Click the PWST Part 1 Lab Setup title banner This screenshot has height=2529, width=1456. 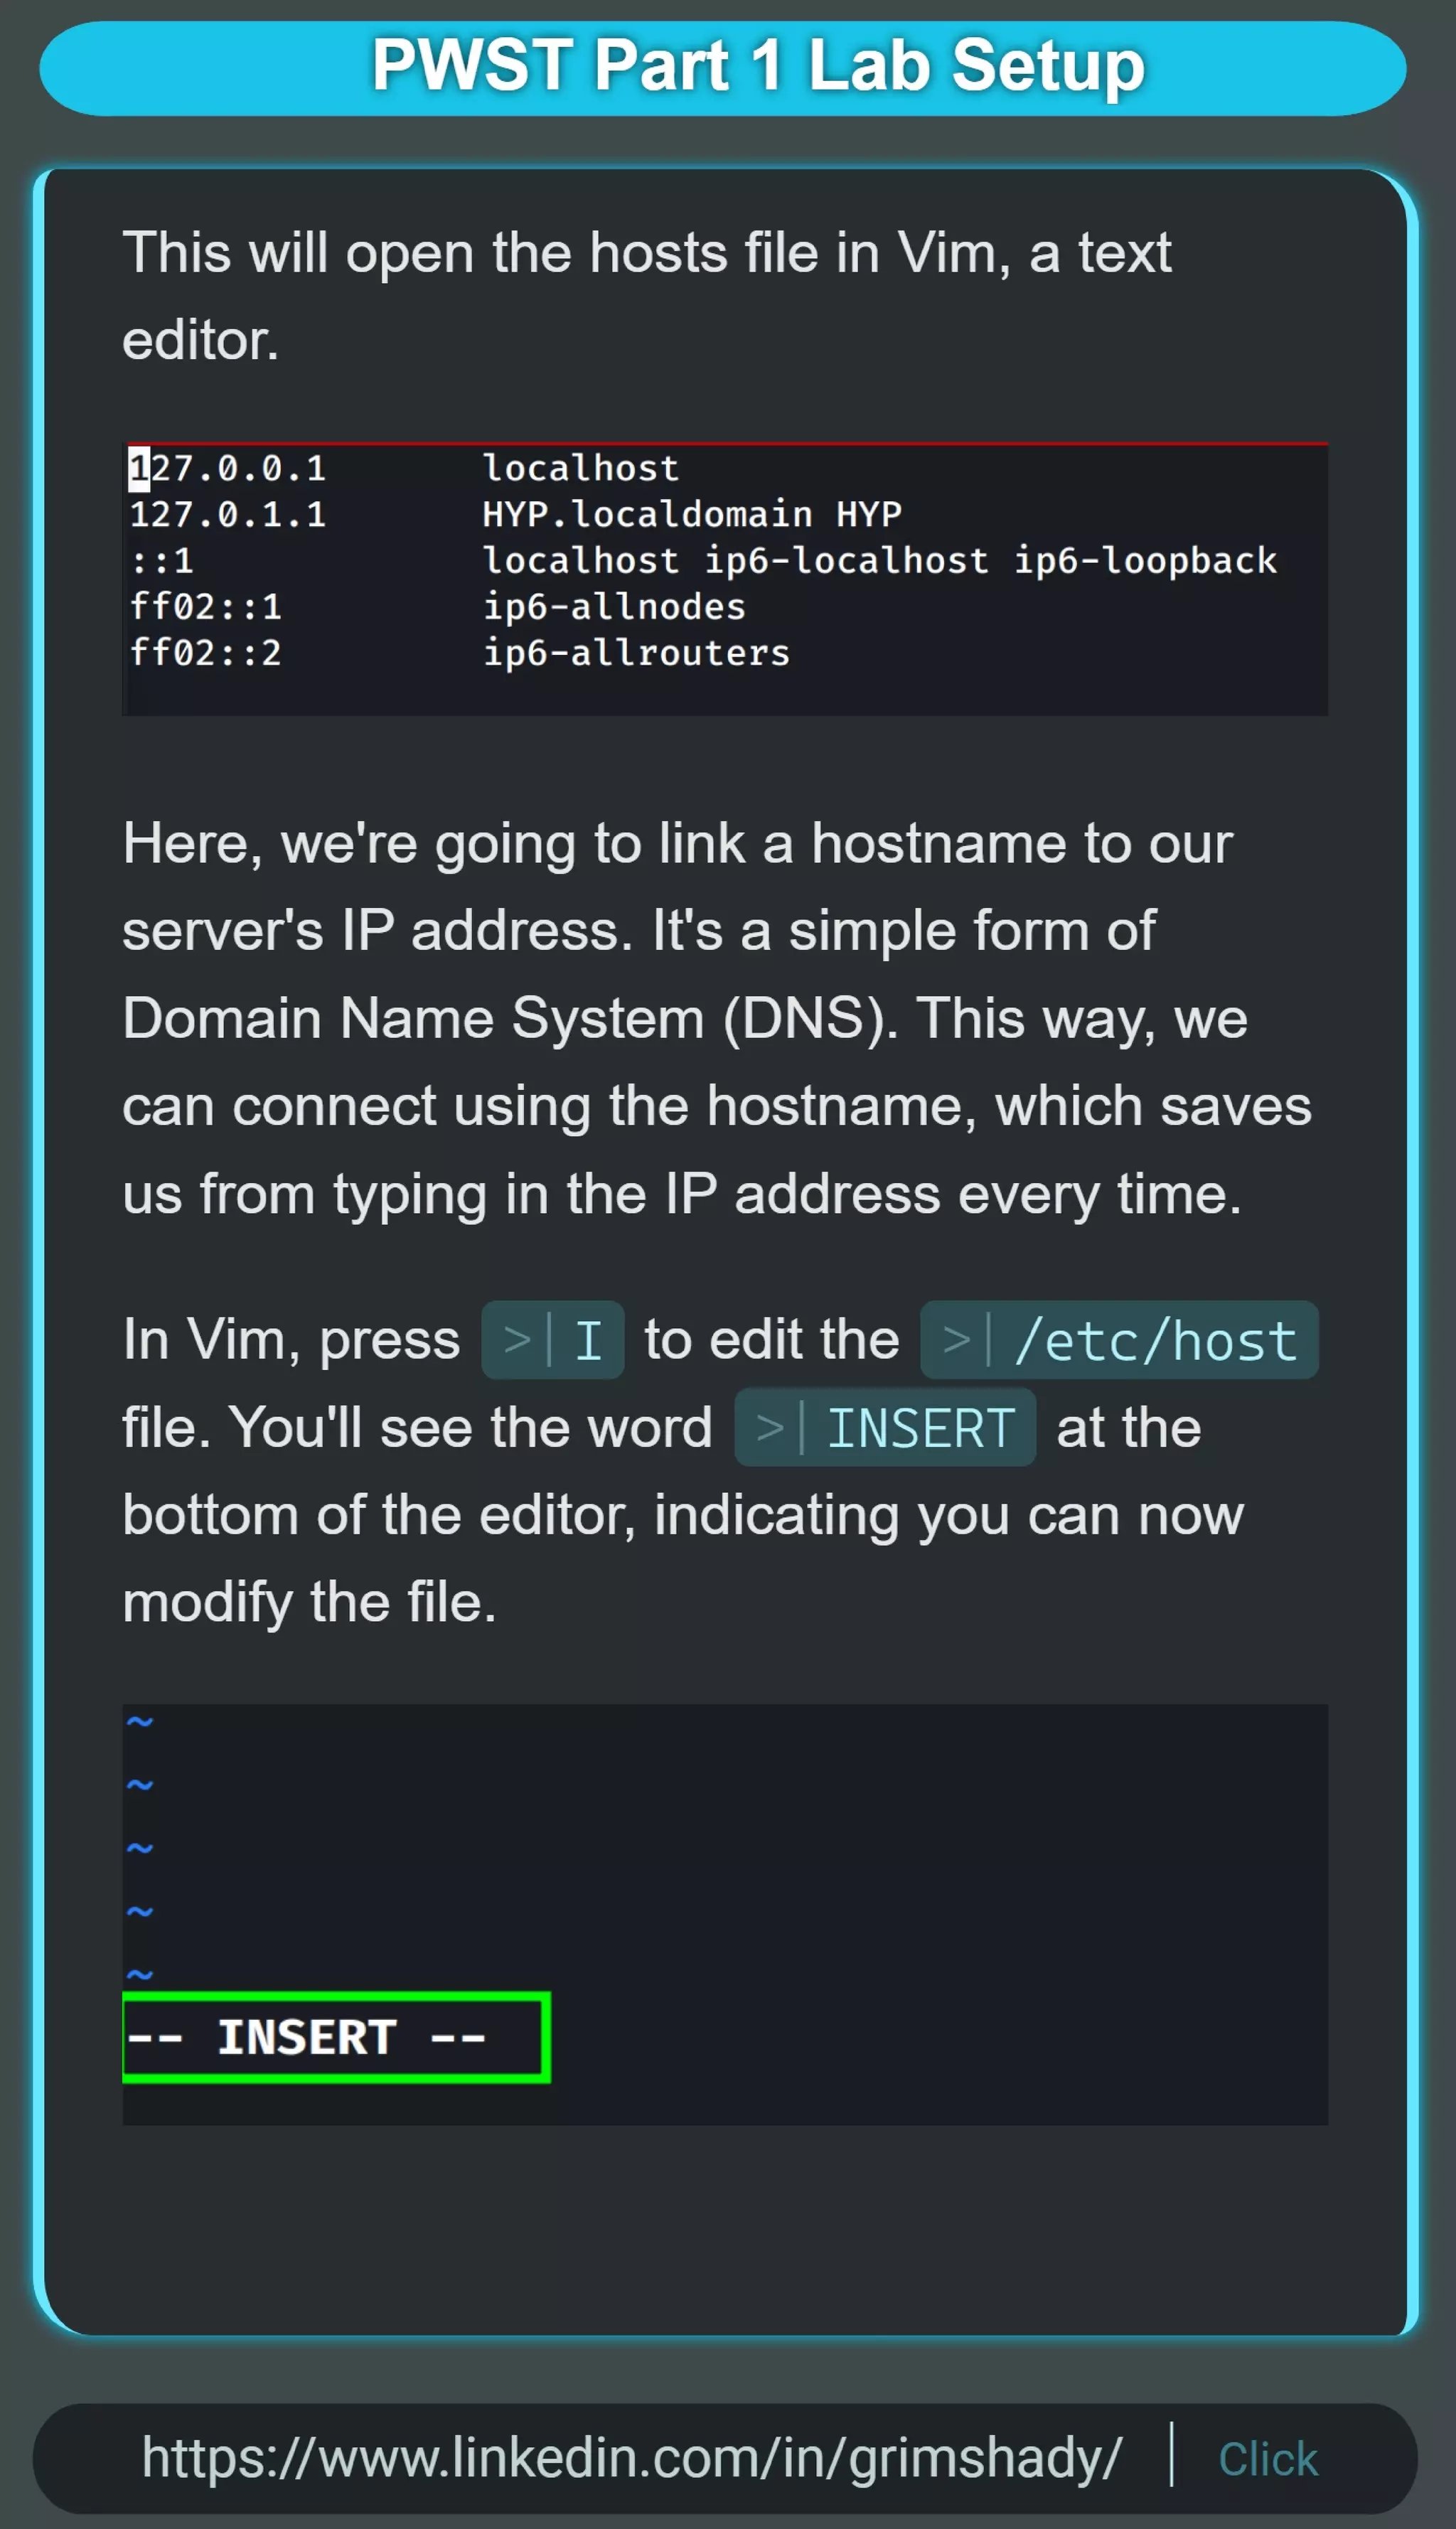723,68
